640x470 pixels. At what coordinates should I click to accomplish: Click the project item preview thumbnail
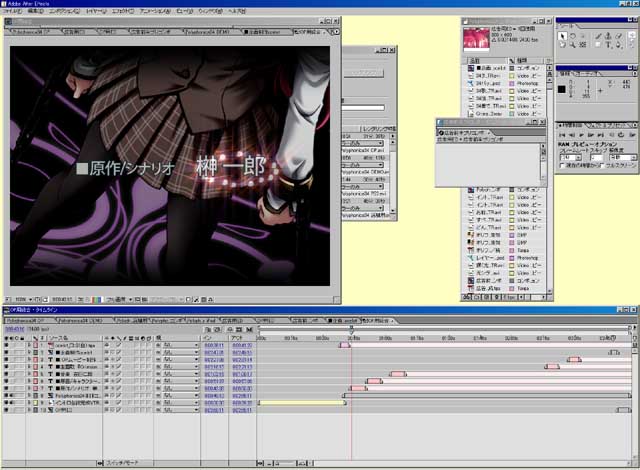click(476, 38)
